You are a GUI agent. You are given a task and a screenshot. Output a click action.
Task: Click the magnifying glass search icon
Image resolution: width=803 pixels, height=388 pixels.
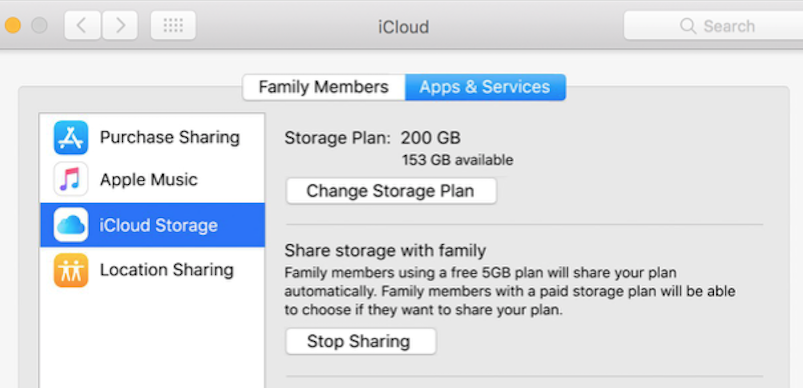pos(688,26)
